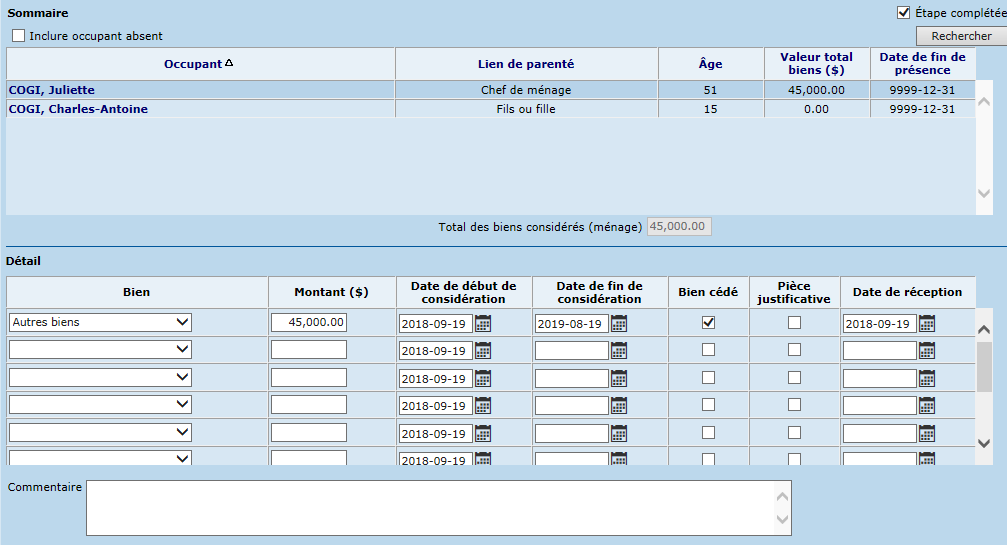Uncheck the 'Étape complétée' checkbox
This screenshot has height=545, width=1007.
click(904, 13)
